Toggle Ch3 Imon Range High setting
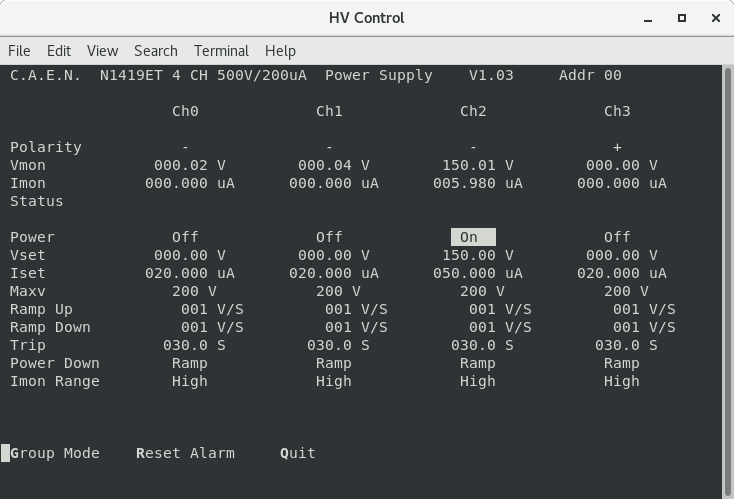 click(622, 381)
